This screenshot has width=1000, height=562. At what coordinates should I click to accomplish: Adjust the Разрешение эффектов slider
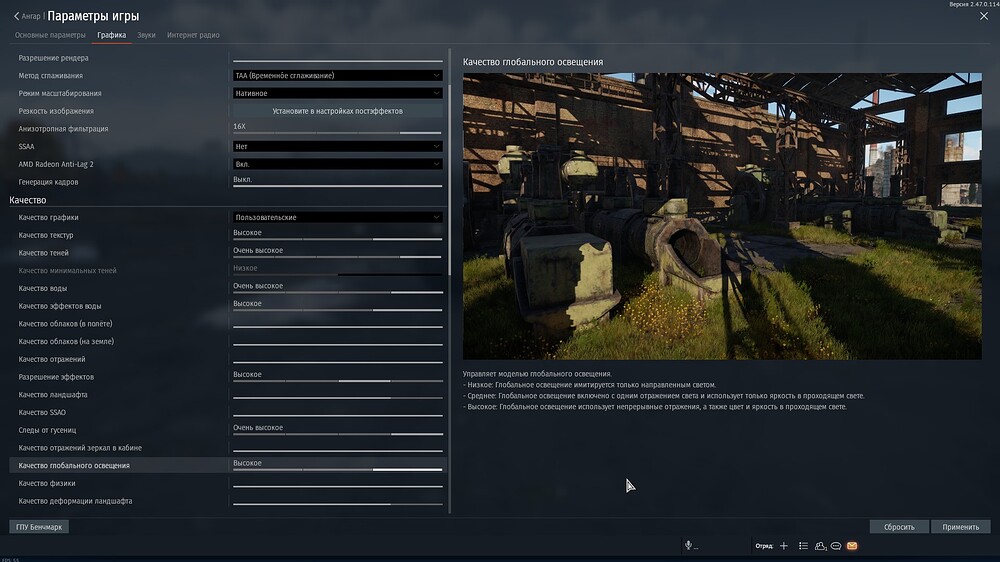point(337,381)
